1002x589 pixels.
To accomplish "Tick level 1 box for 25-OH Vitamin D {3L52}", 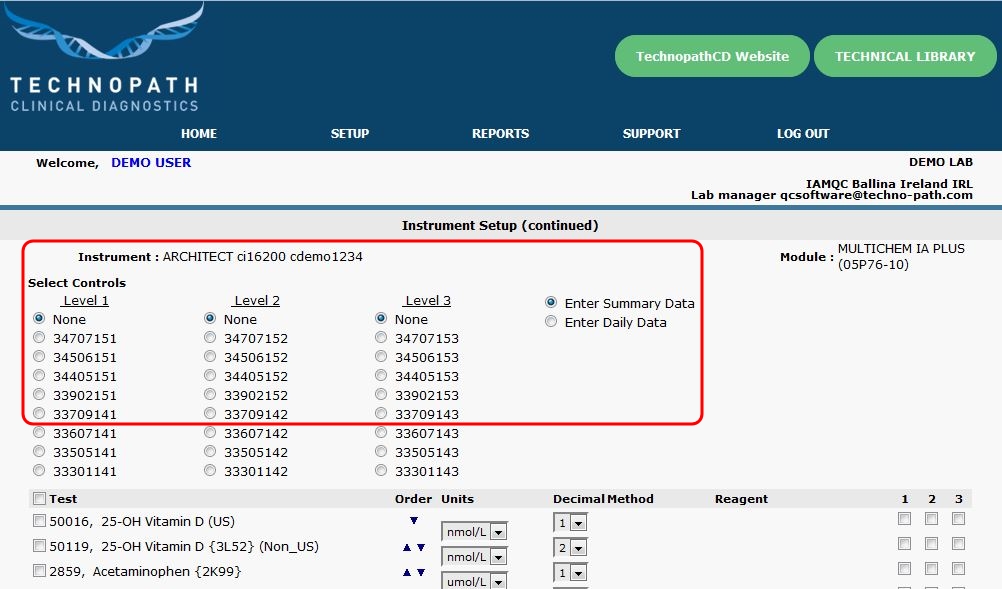I will point(904,544).
